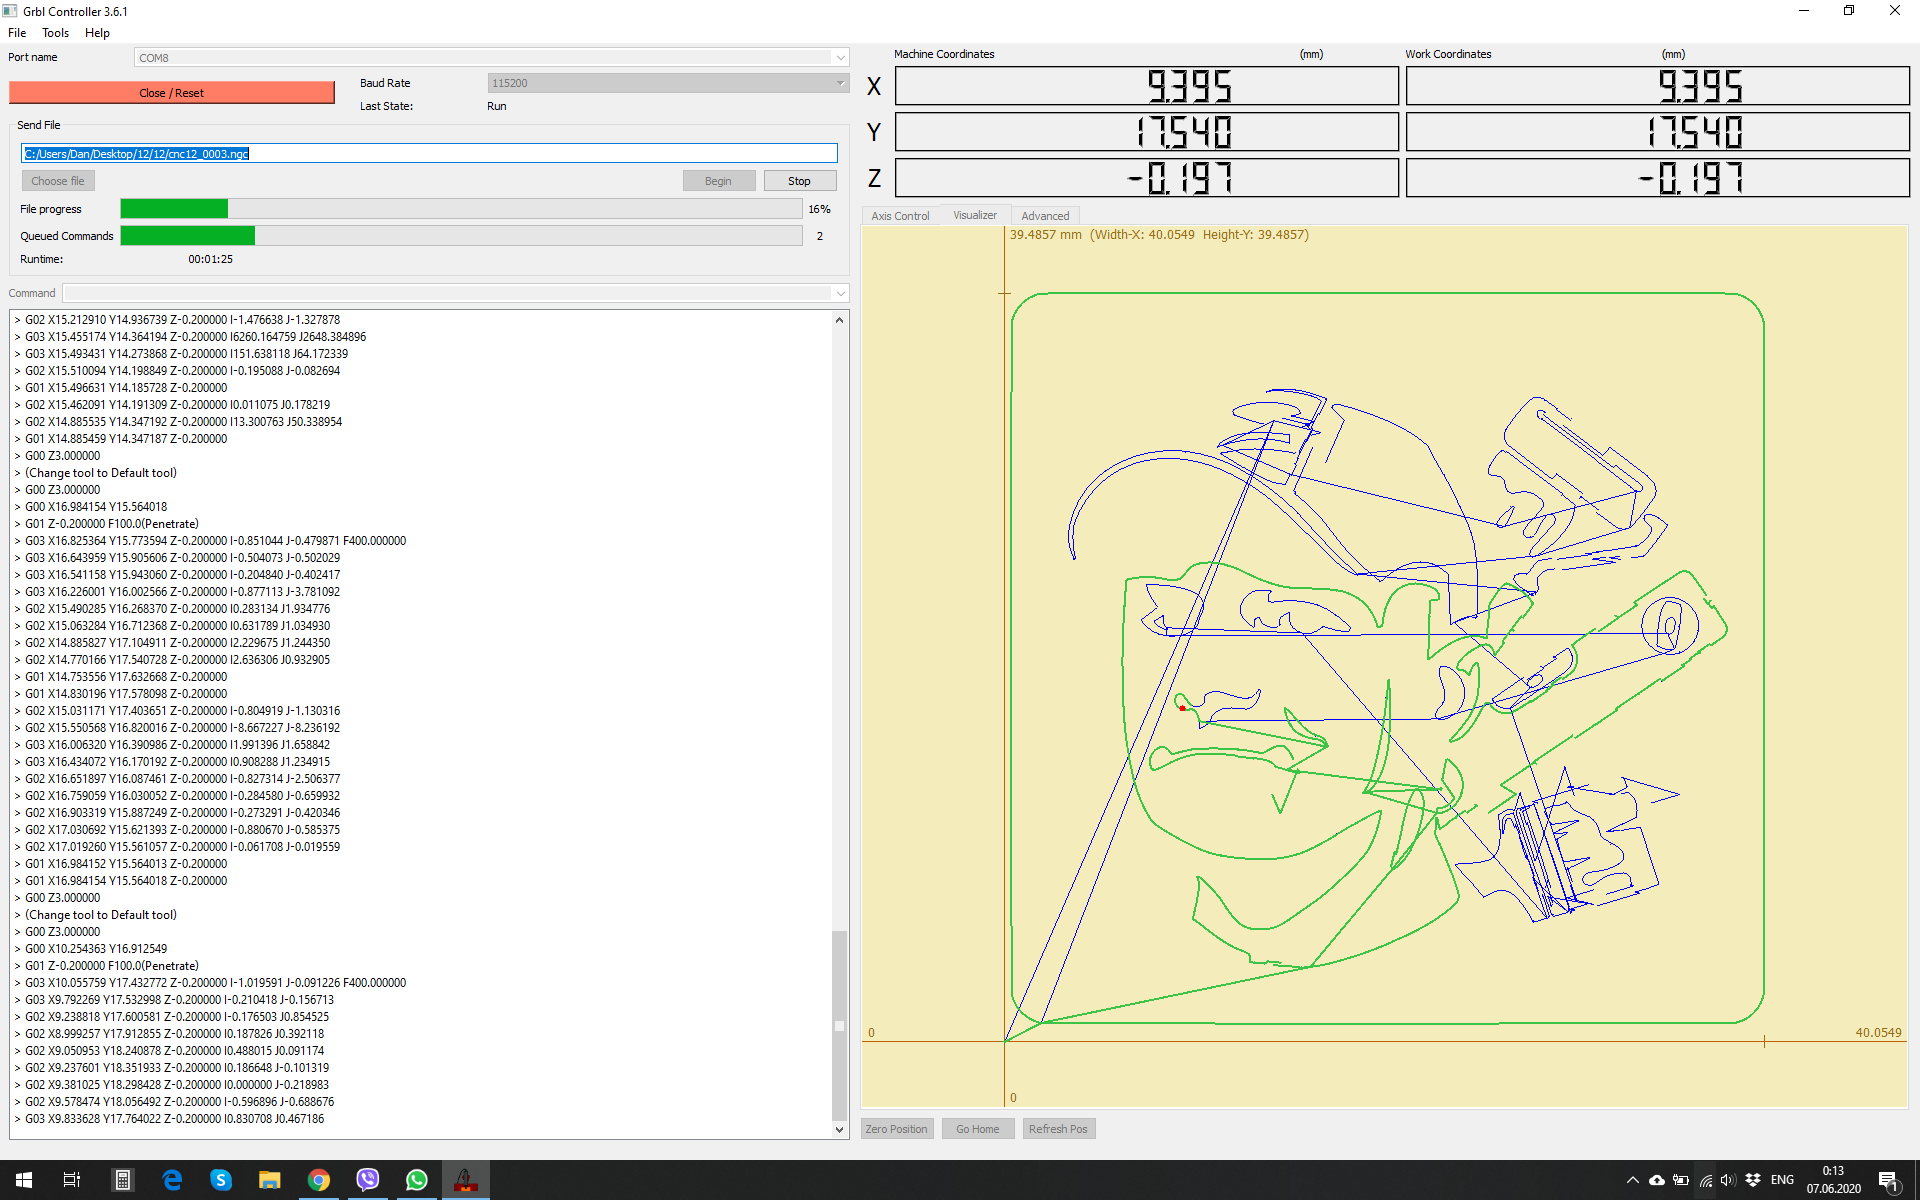Image resolution: width=1920 pixels, height=1200 pixels.
Task: Expand the Port name COM8 dropdown
Action: (x=840, y=58)
